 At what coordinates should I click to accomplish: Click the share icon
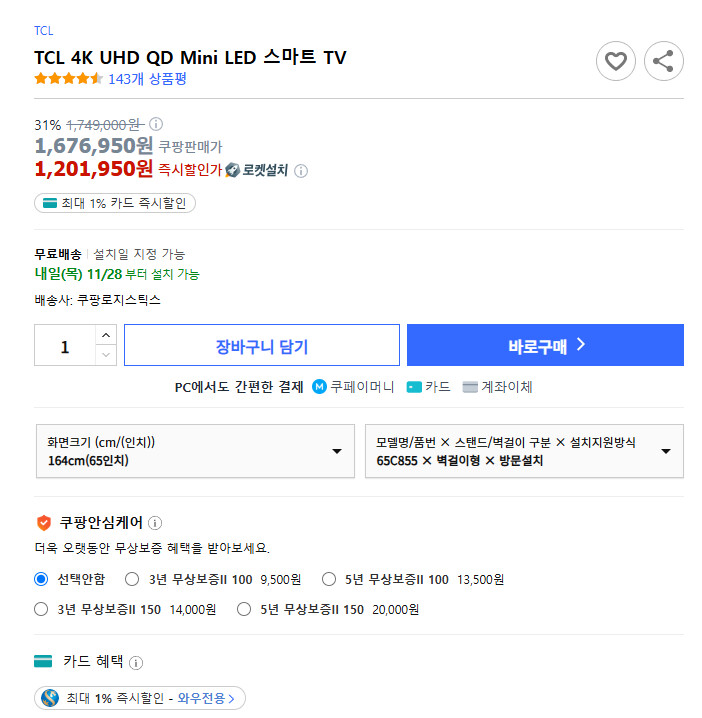[x=663, y=62]
